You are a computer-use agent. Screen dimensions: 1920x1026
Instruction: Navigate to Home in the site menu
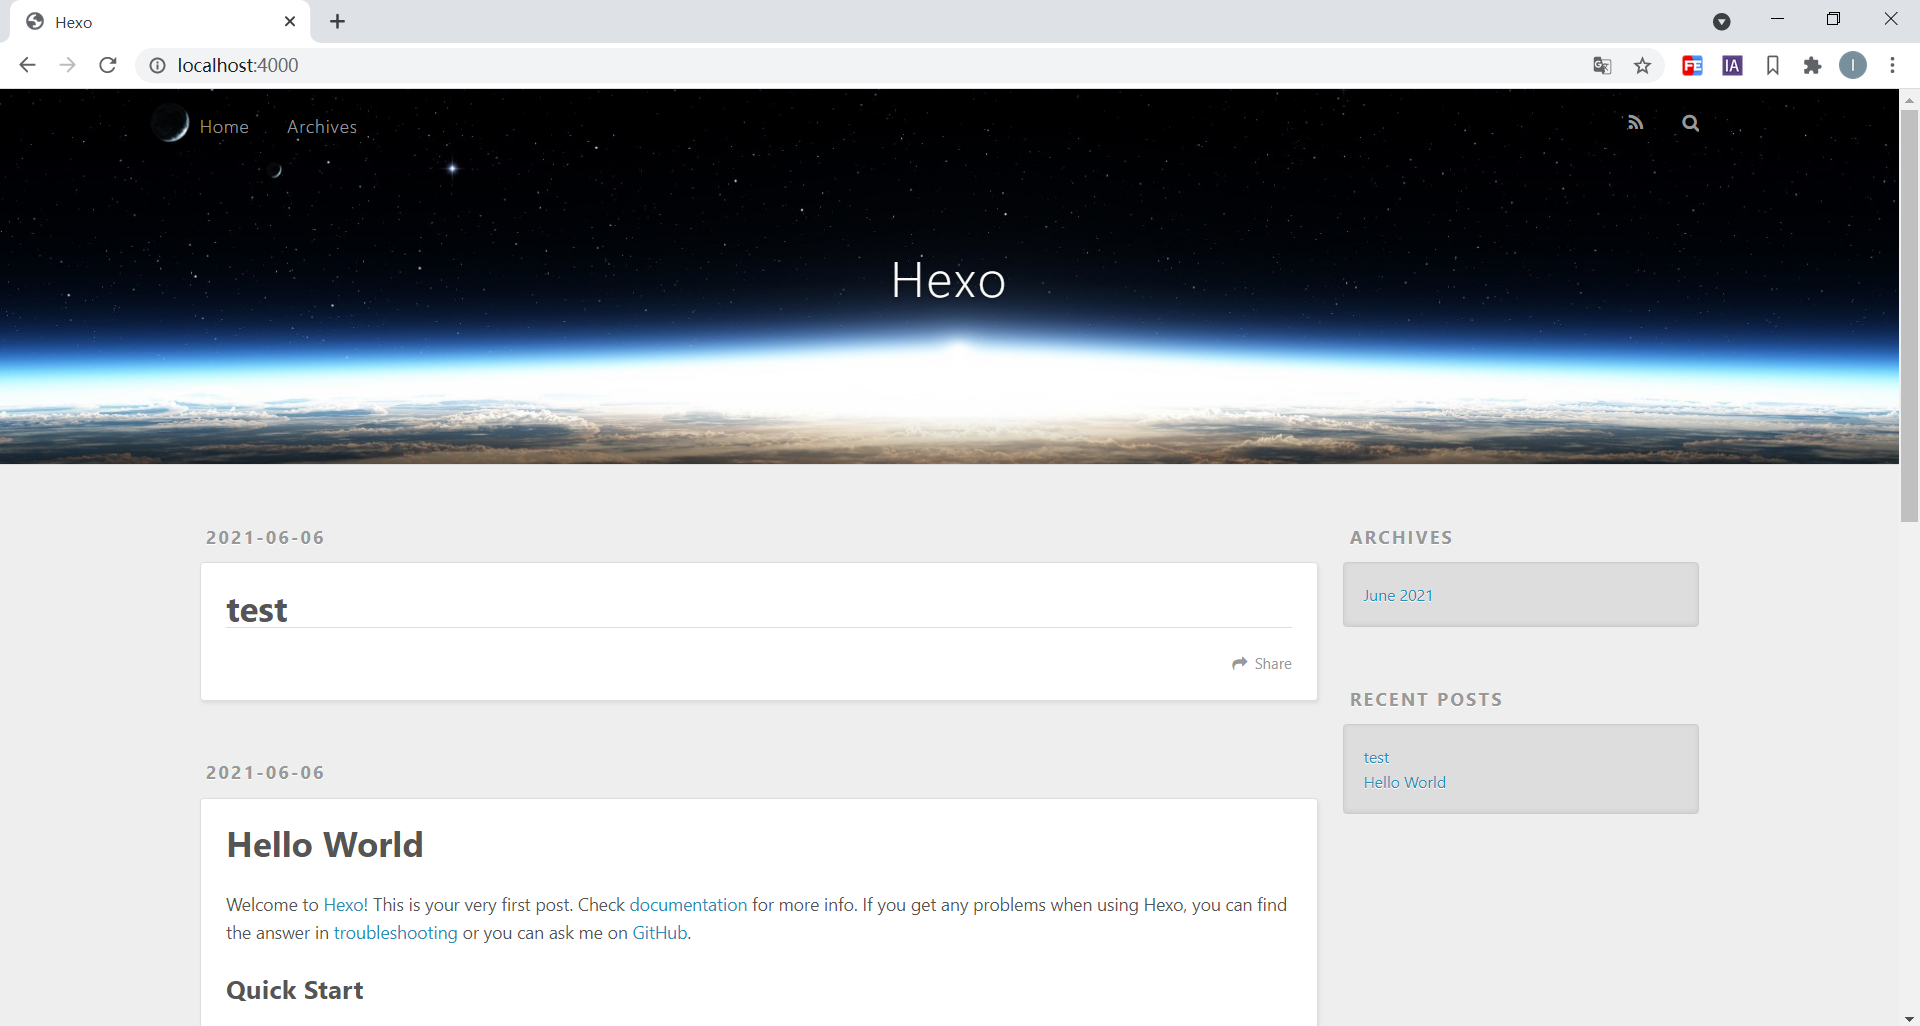click(x=224, y=127)
